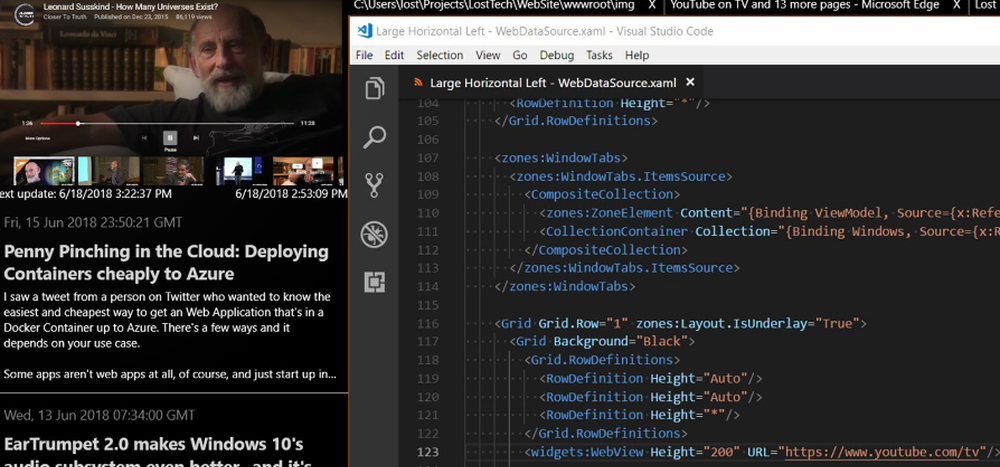The height and width of the screenshot is (467, 1000).
Task: Click More Options under the video
Action: coord(38,138)
